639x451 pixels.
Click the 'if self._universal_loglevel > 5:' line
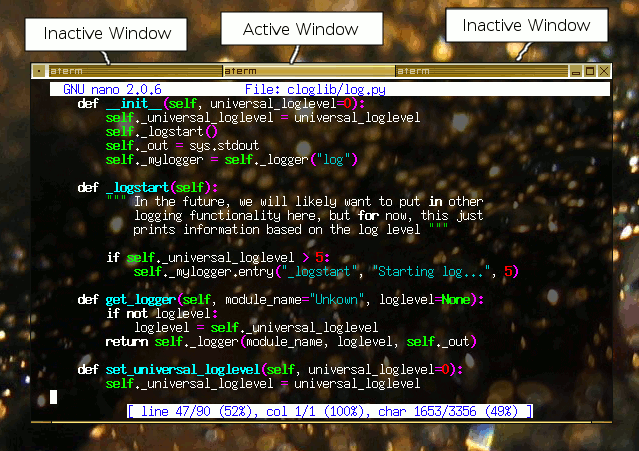click(x=218, y=257)
